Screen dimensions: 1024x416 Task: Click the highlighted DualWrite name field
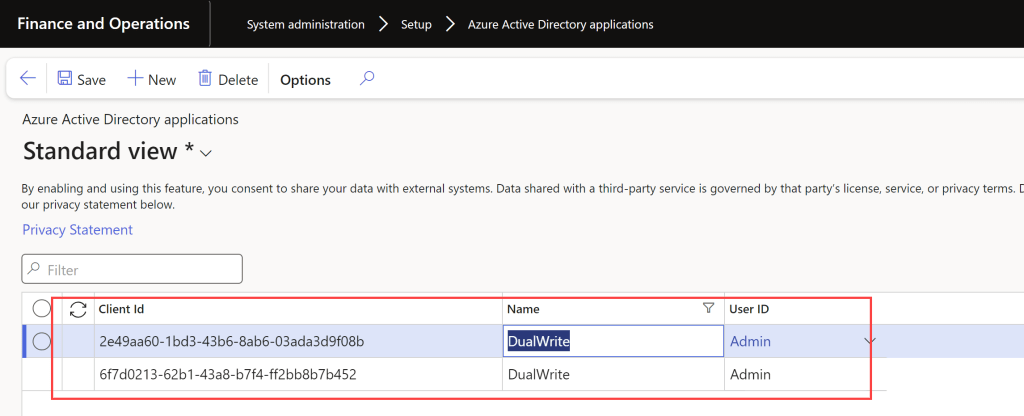pos(612,342)
